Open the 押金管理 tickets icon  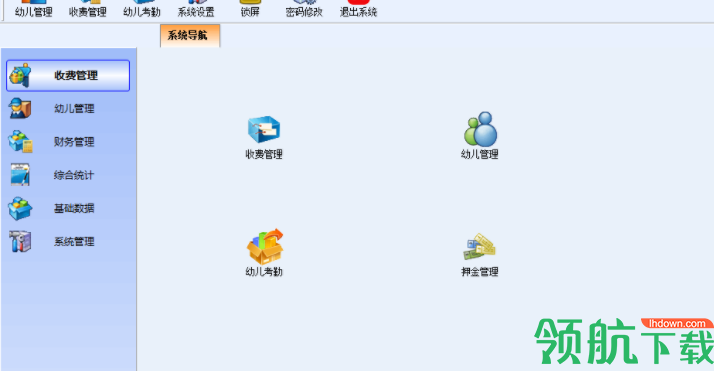click(479, 247)
